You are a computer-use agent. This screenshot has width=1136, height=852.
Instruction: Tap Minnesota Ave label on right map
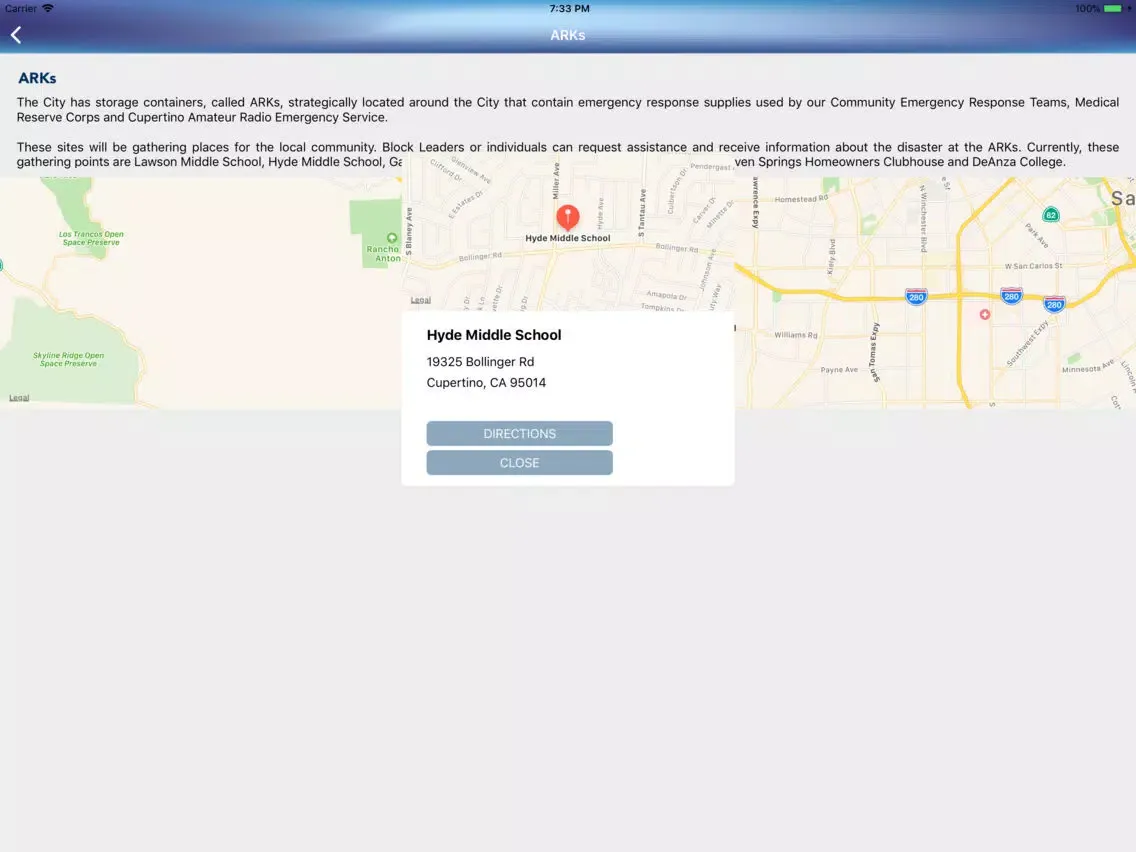(1087, 367)
